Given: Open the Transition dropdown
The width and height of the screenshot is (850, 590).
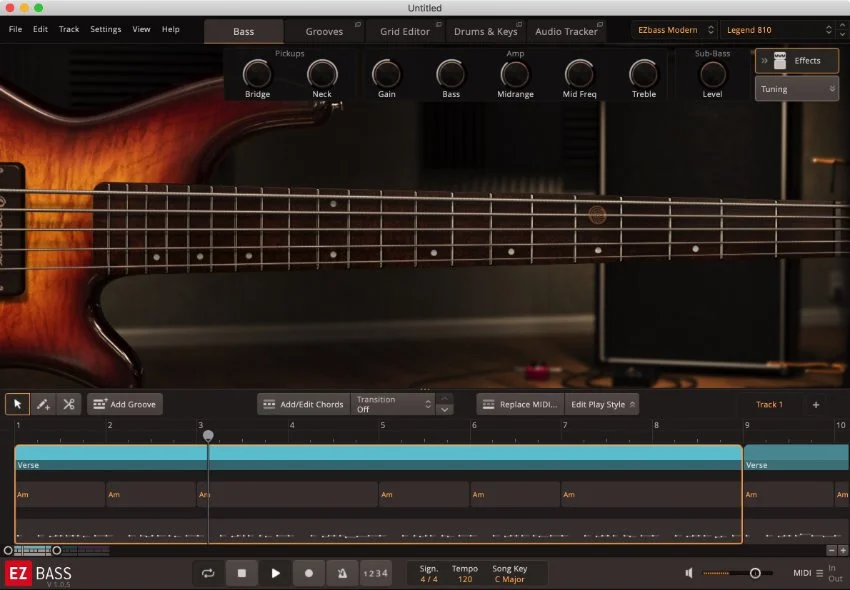Looking at the screenshot, I should pos(392,404).
